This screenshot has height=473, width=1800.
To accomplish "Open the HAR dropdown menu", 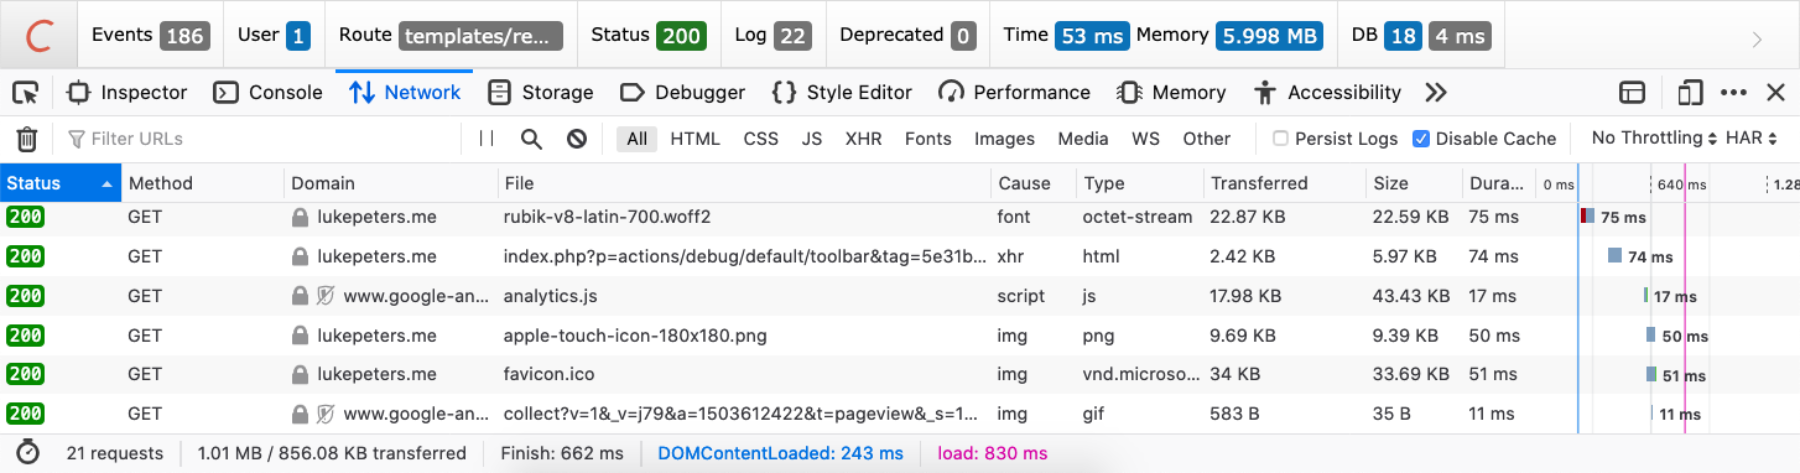I will pos(1750,138).
